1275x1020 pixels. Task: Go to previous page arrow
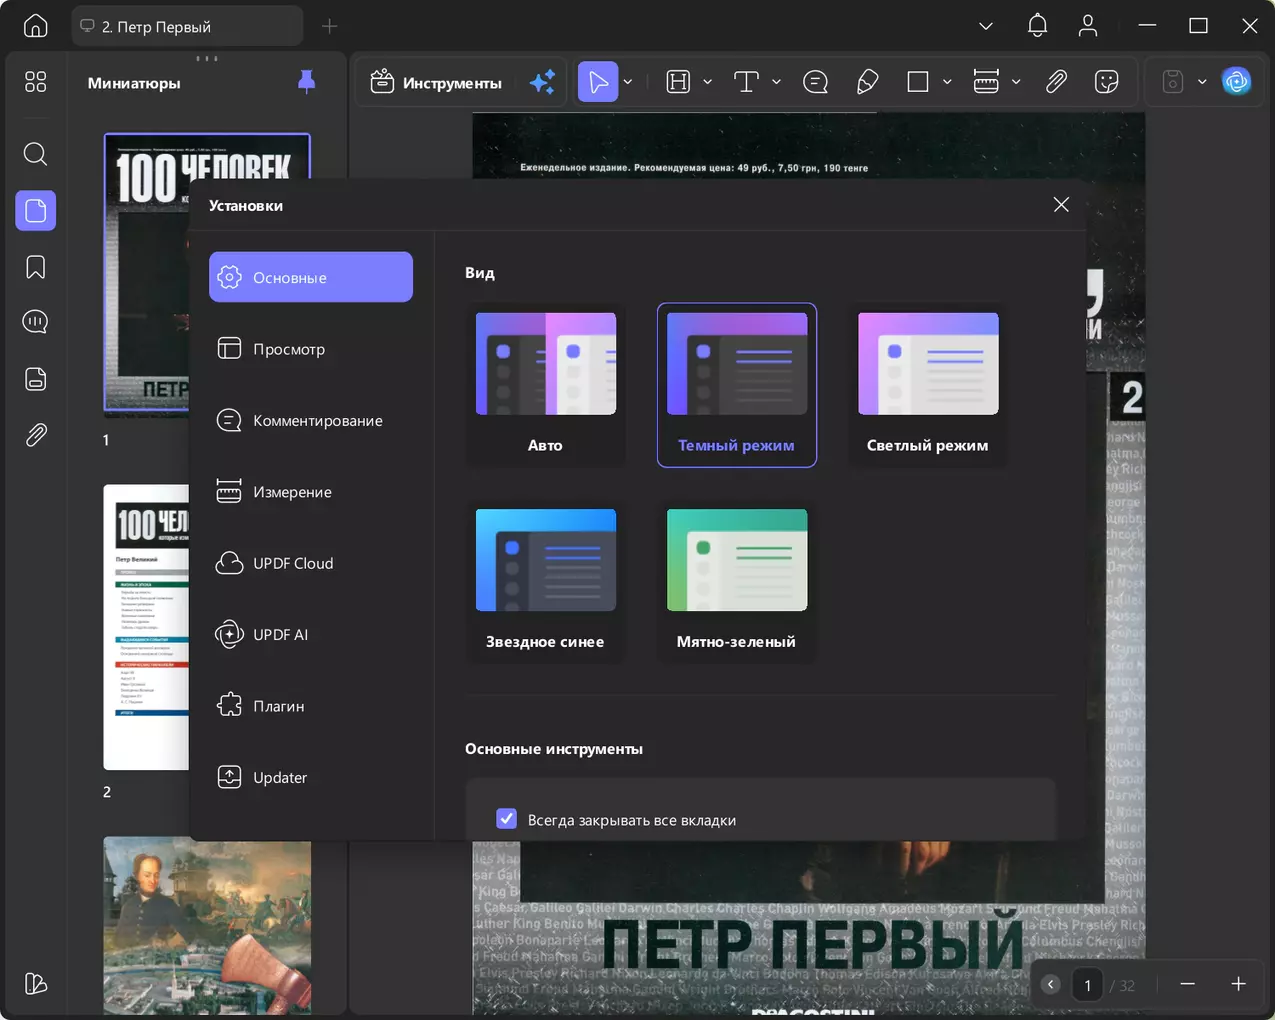coord(1050,984)
